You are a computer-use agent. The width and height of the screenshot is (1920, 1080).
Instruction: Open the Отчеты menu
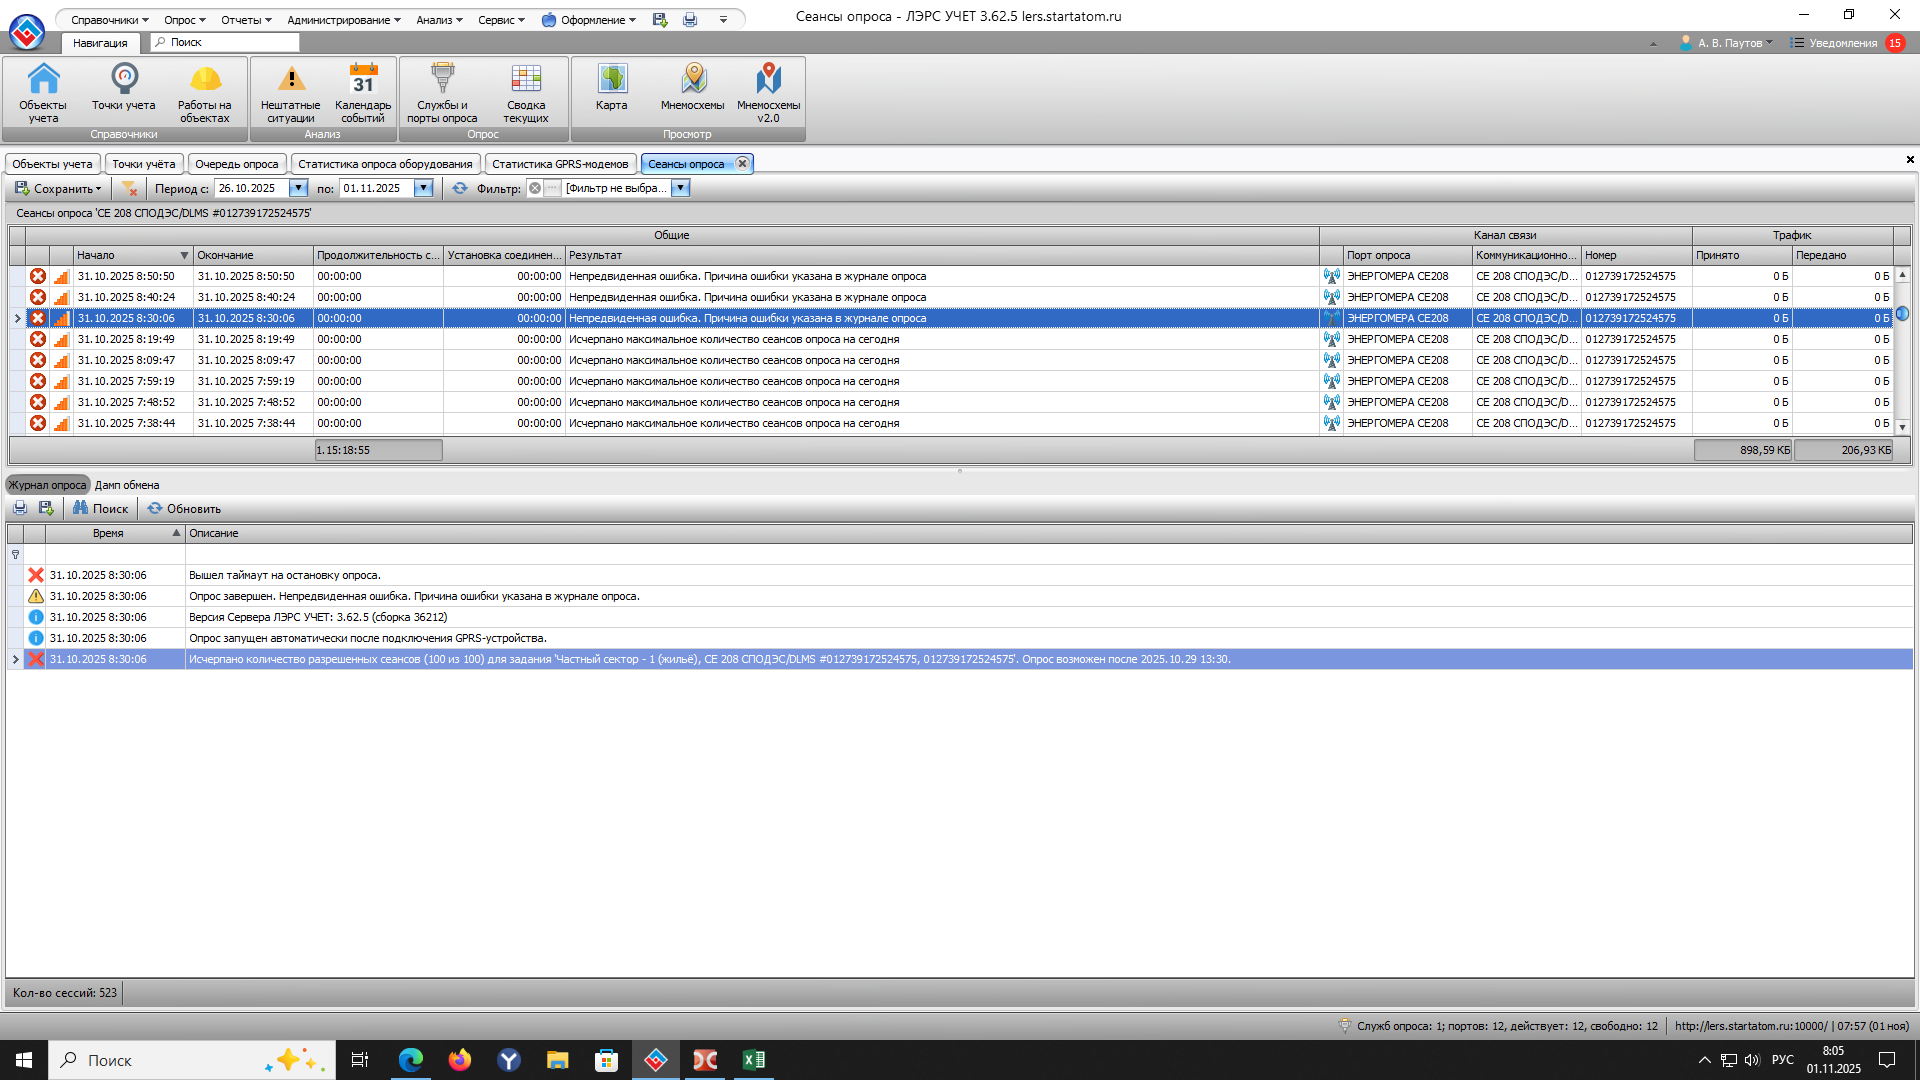[x=246, y=19]
